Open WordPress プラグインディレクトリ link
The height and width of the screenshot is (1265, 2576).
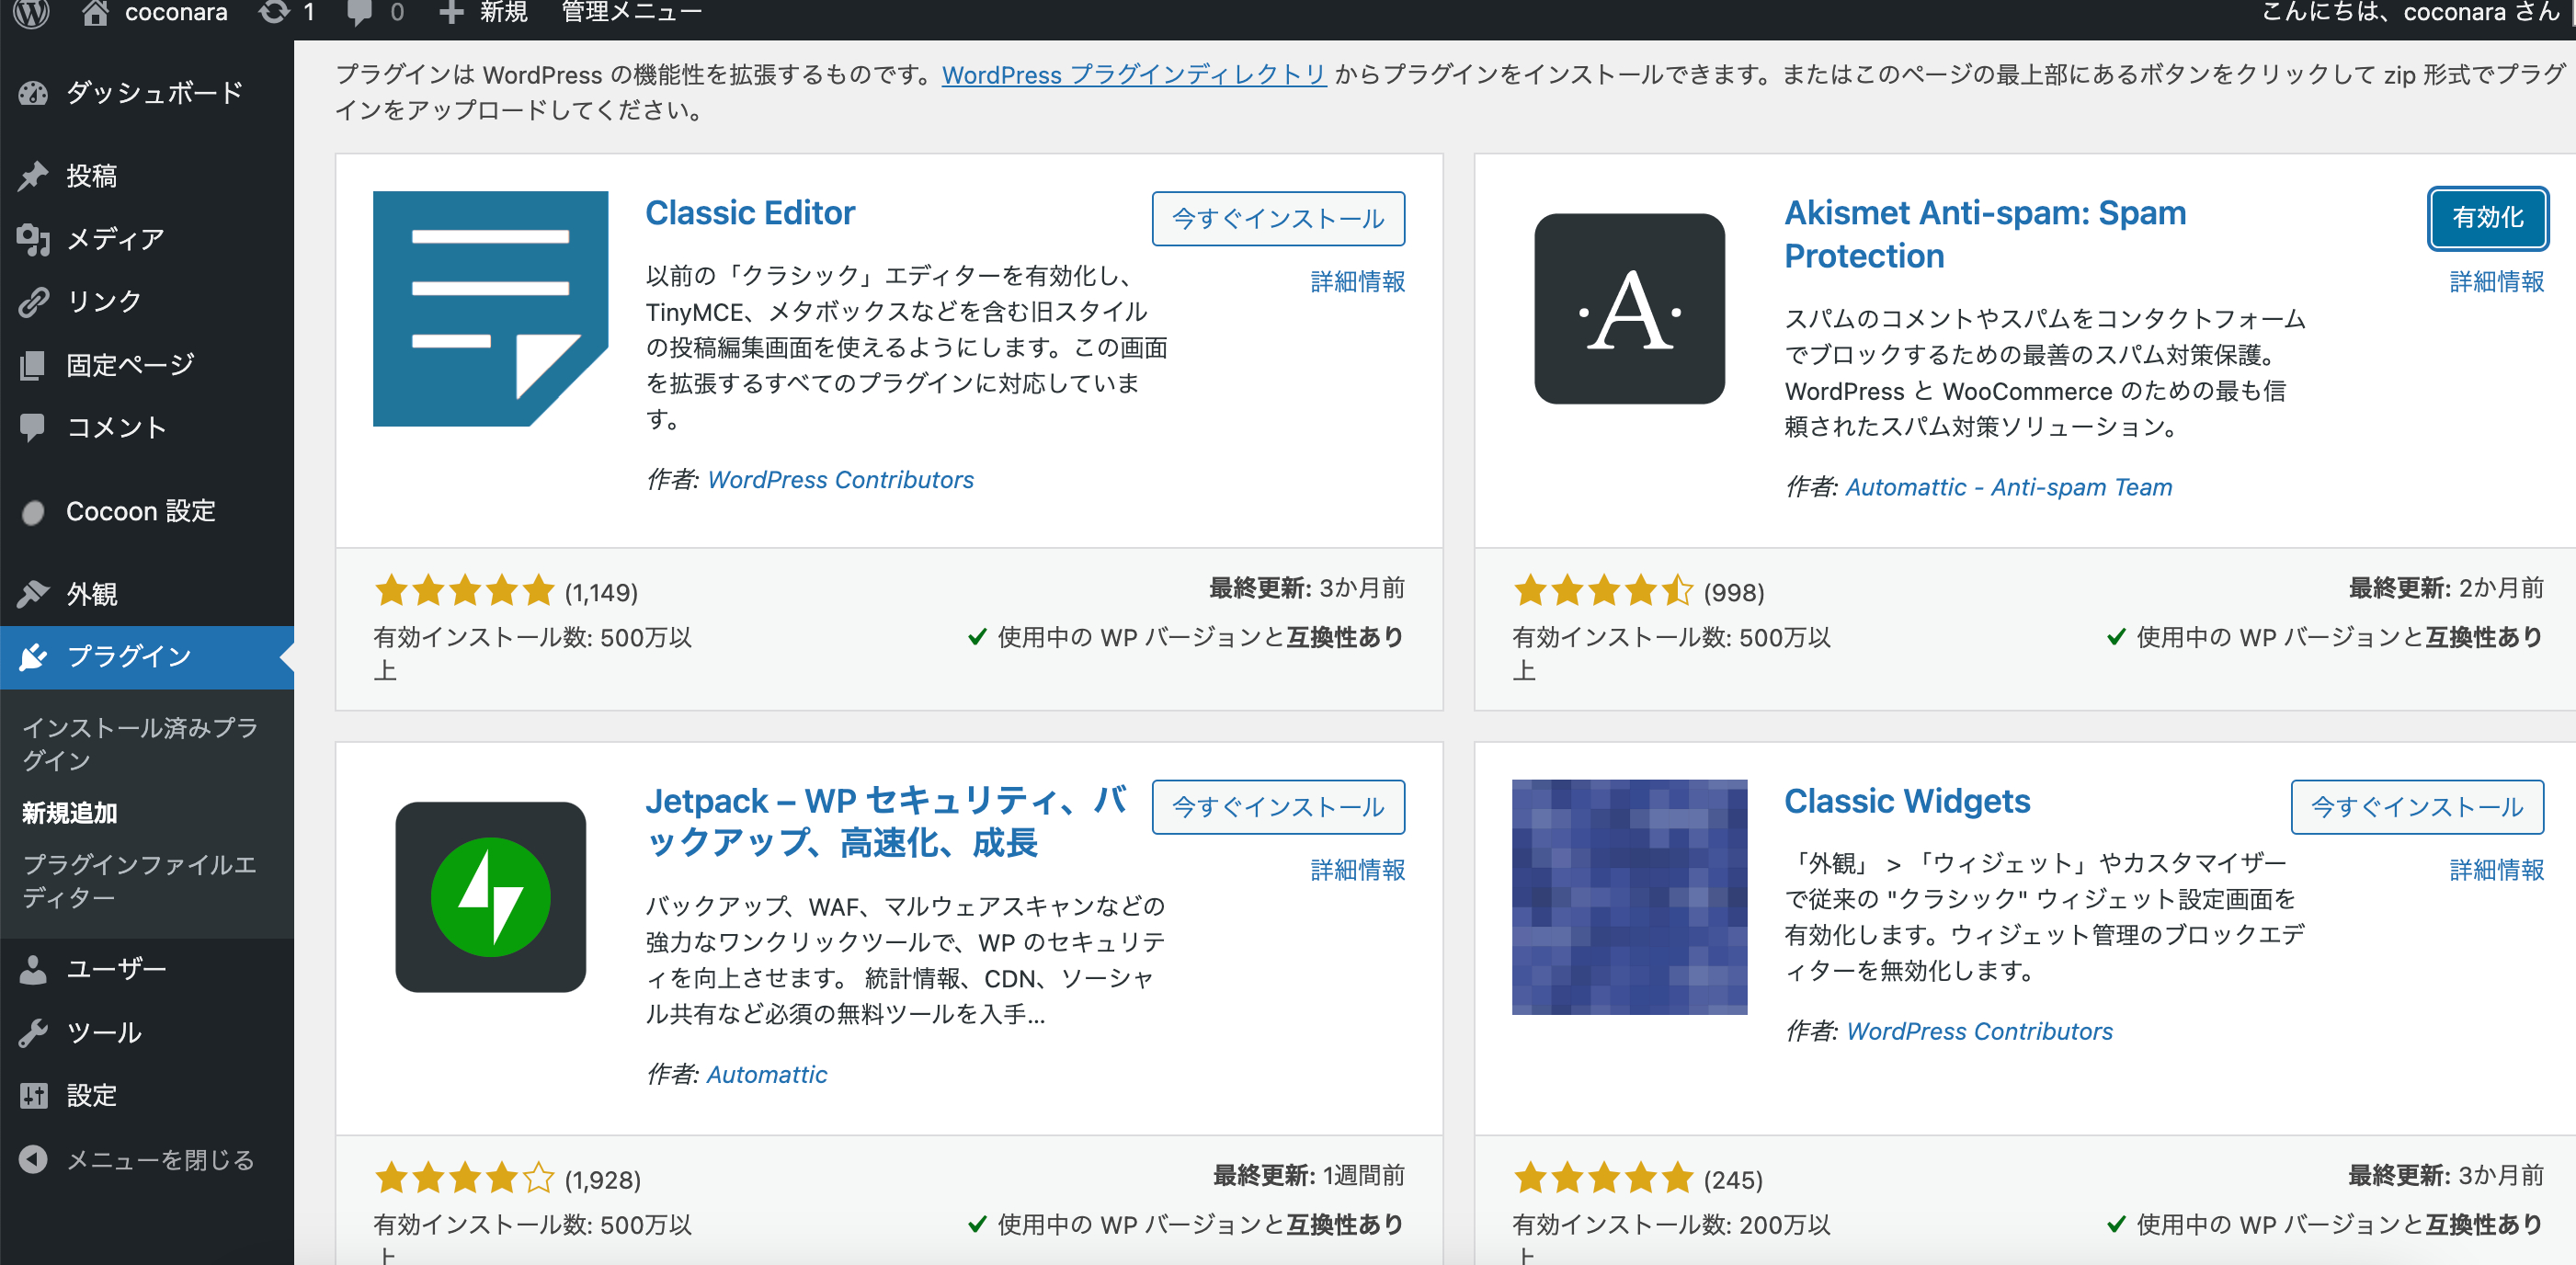pos(1134,75)
